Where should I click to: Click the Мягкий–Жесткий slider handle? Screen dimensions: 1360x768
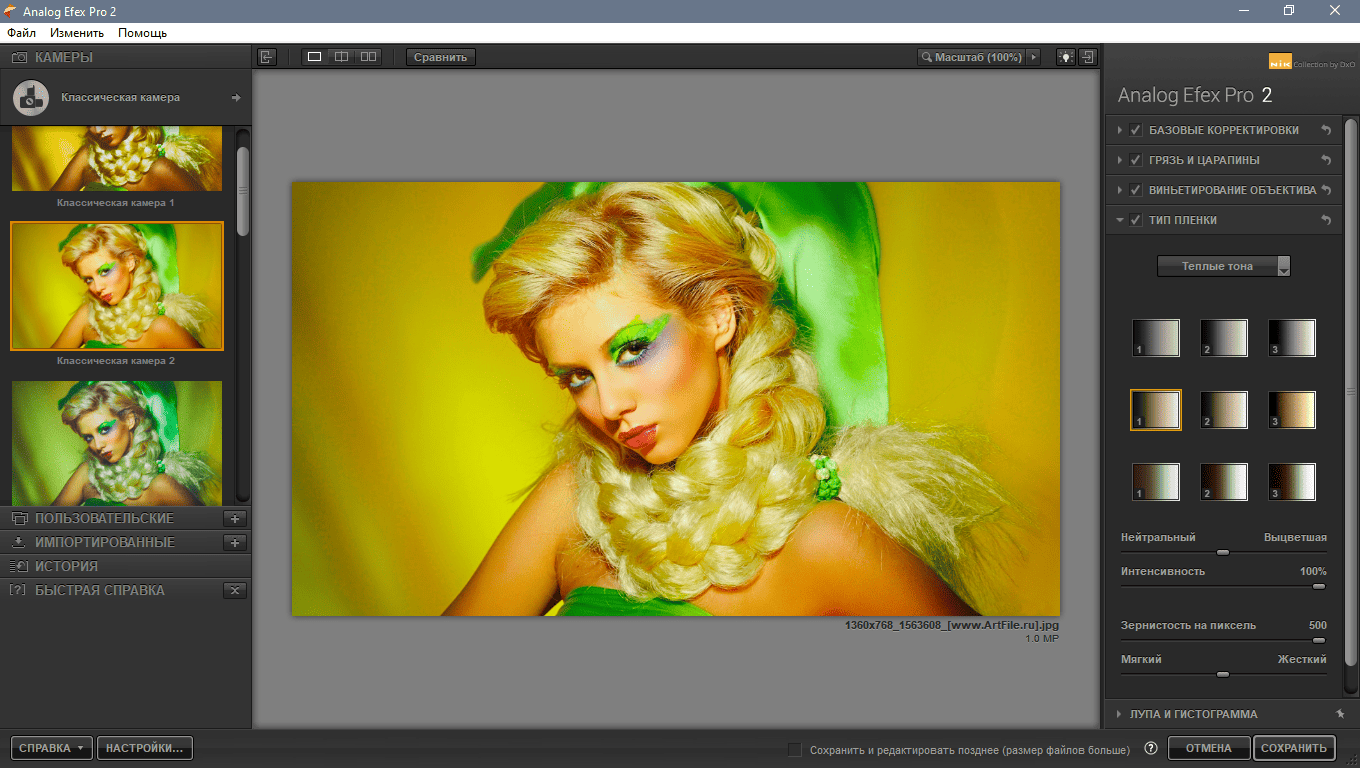(1222, 674)
